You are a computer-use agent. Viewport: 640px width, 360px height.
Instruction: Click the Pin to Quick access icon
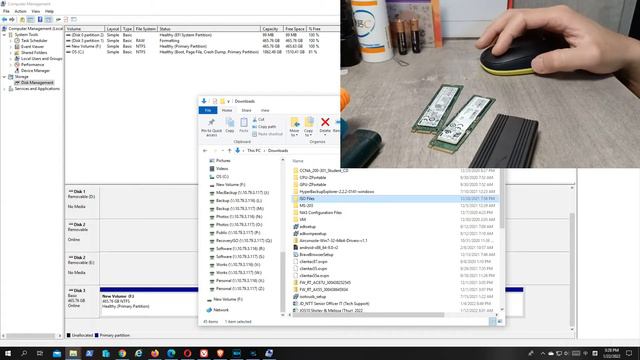tap(211, 127)
